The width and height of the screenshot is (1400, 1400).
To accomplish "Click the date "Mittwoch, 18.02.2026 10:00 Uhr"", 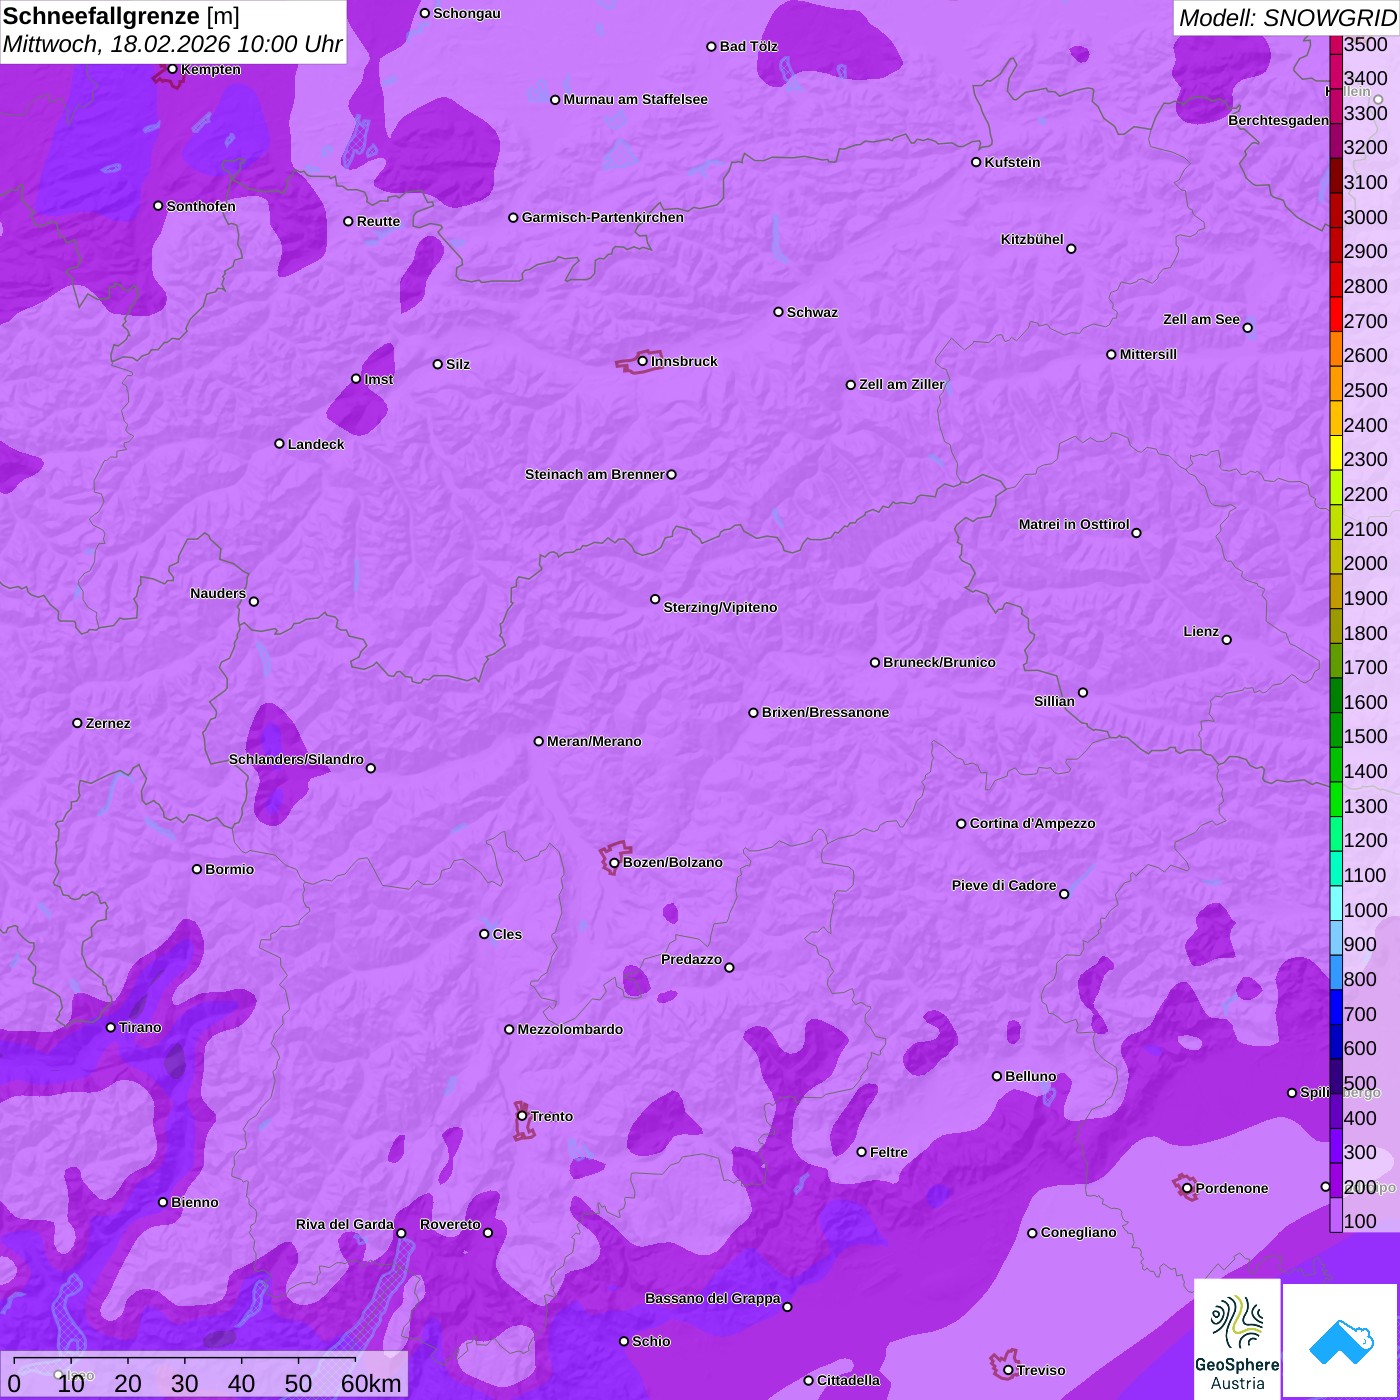I will [172, 45].
